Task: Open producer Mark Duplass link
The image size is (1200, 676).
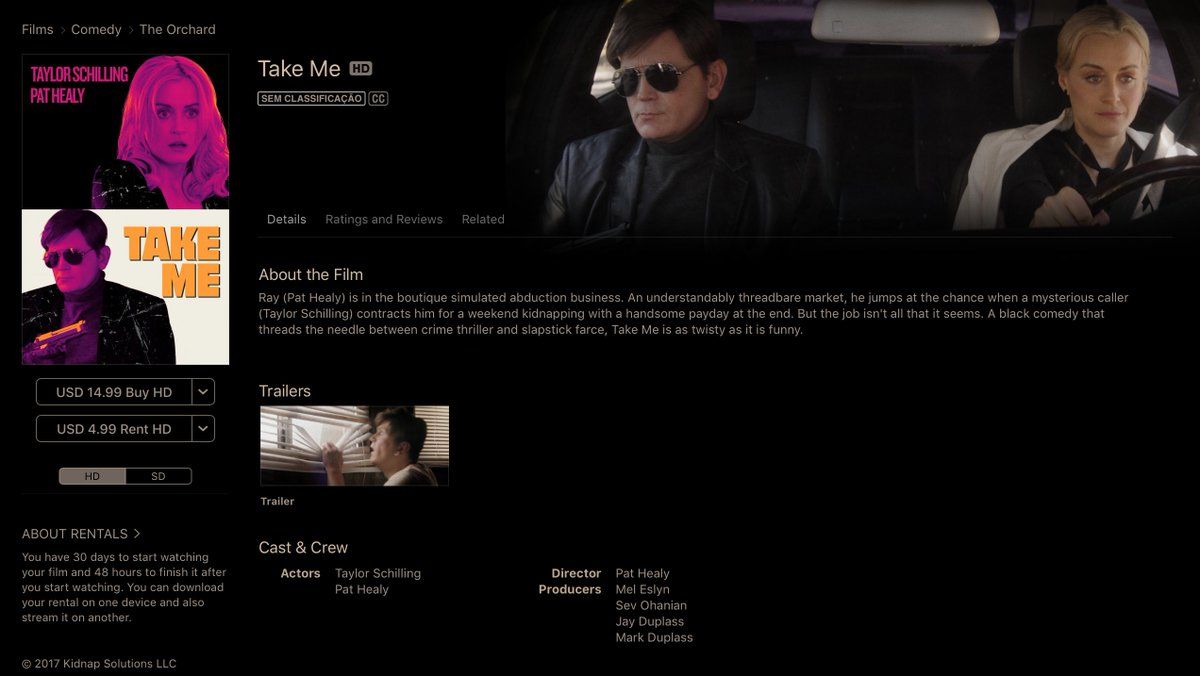Action: tap(654, 637)
